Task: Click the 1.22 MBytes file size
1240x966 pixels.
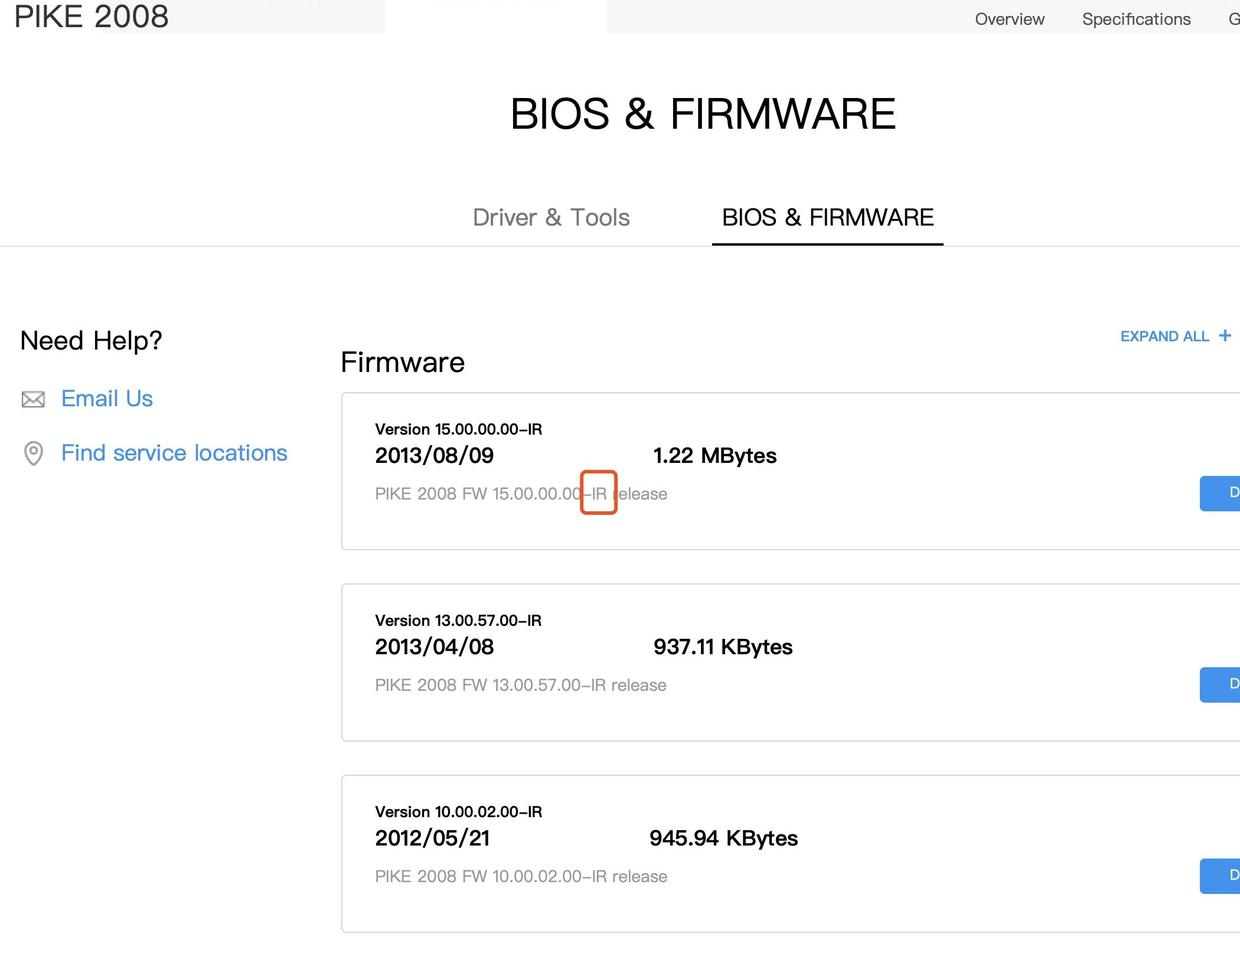Action: tap(714, 456)
